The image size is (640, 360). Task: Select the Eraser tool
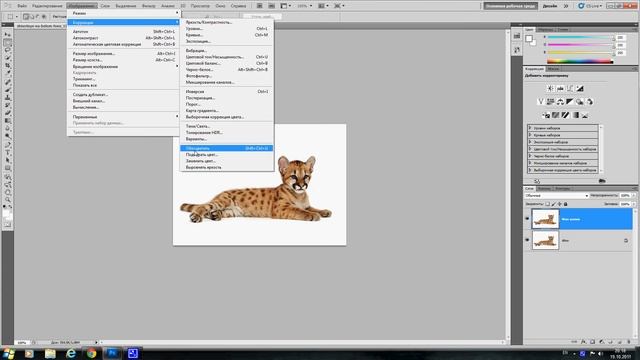coord(7,113)
